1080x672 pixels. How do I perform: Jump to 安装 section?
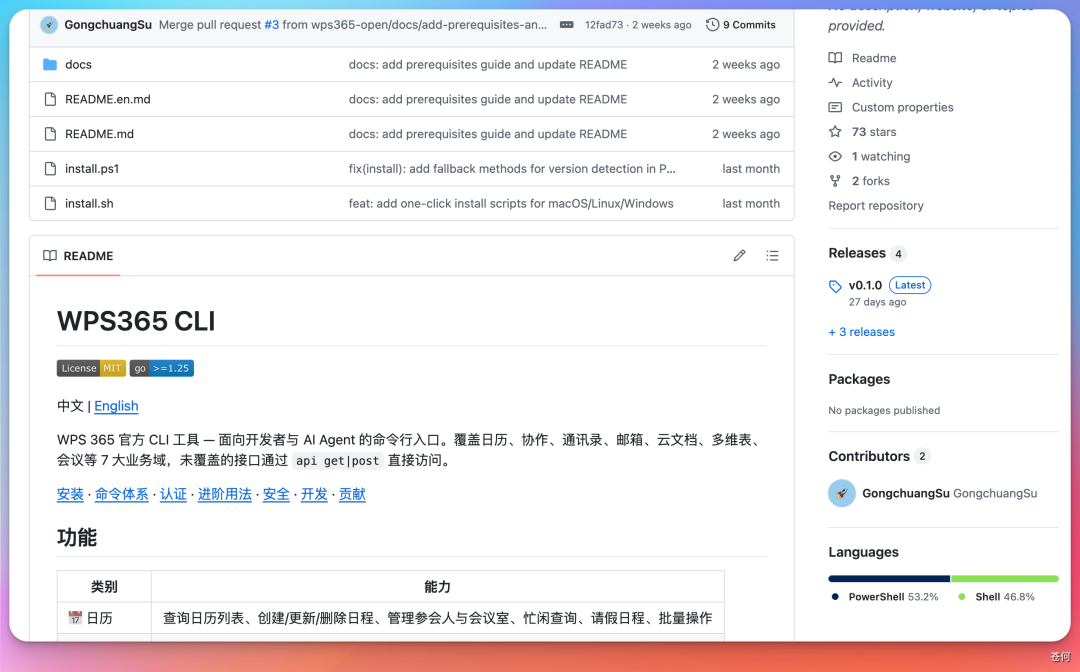click(70, 494)
